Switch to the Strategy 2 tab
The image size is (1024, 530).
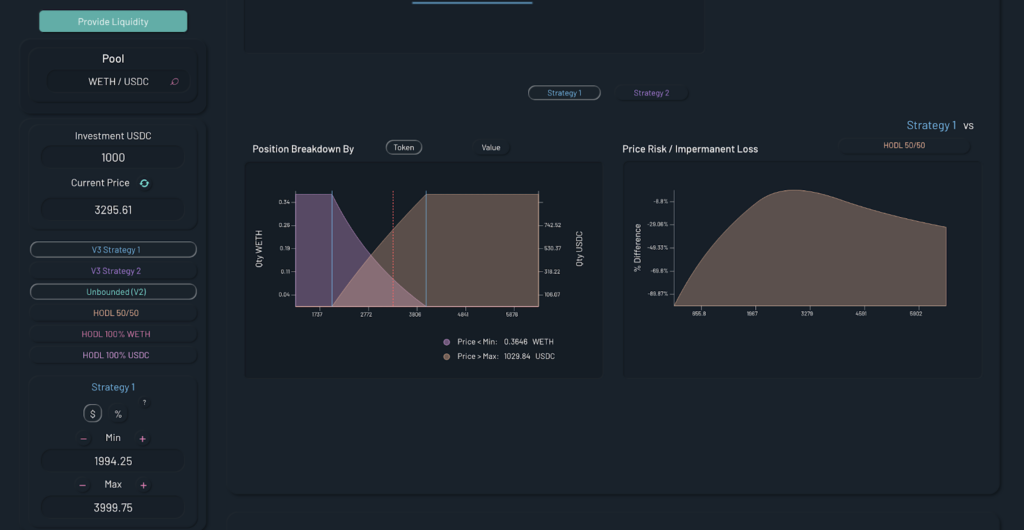pos(650,93)
